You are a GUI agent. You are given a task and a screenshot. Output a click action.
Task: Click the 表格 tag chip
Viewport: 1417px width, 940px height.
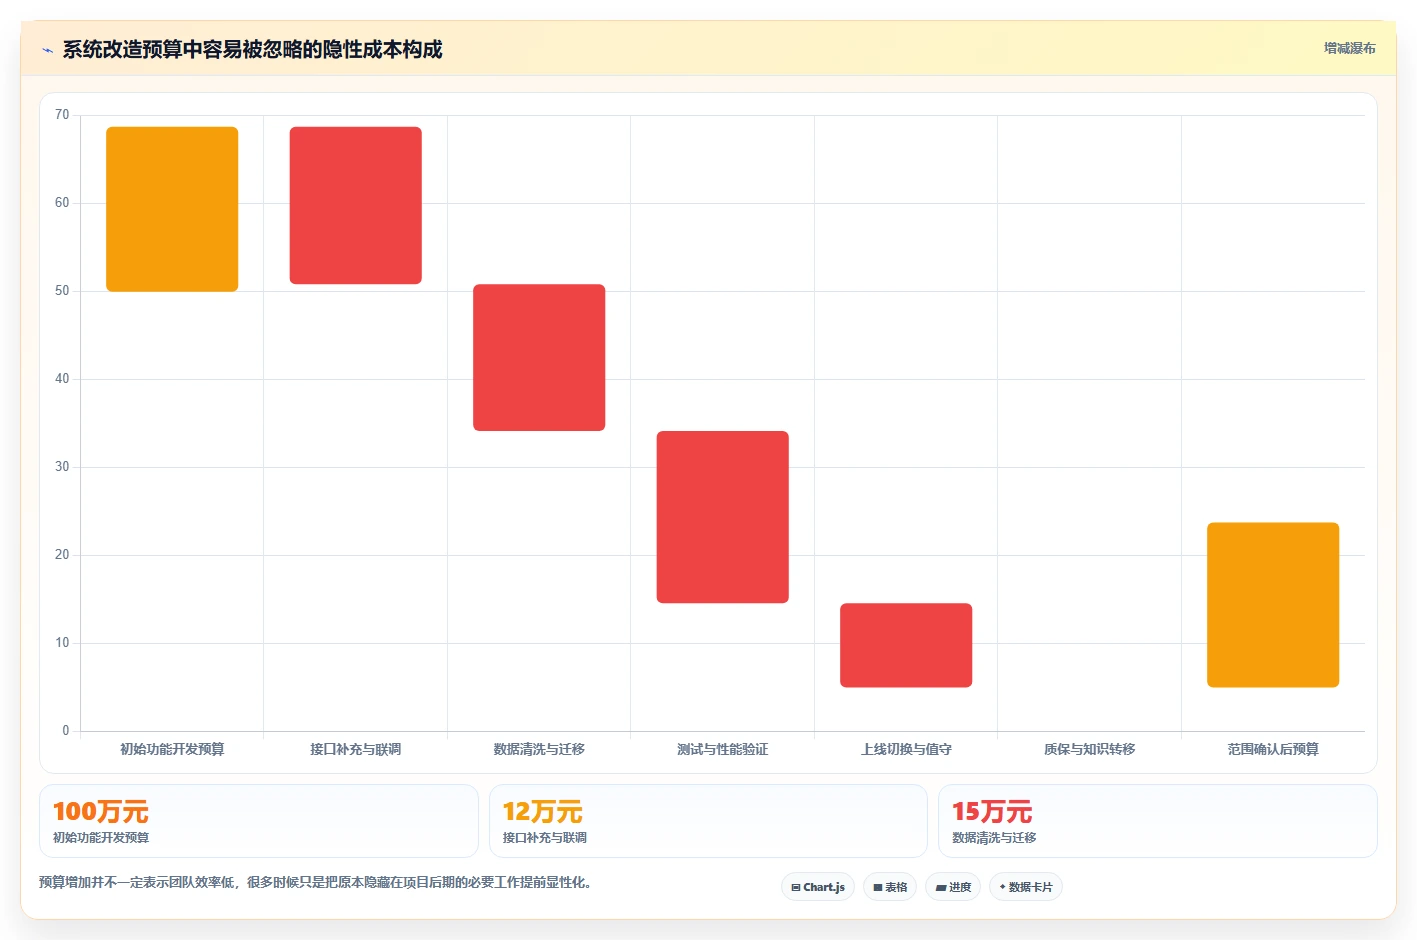[x=890, y=887]
